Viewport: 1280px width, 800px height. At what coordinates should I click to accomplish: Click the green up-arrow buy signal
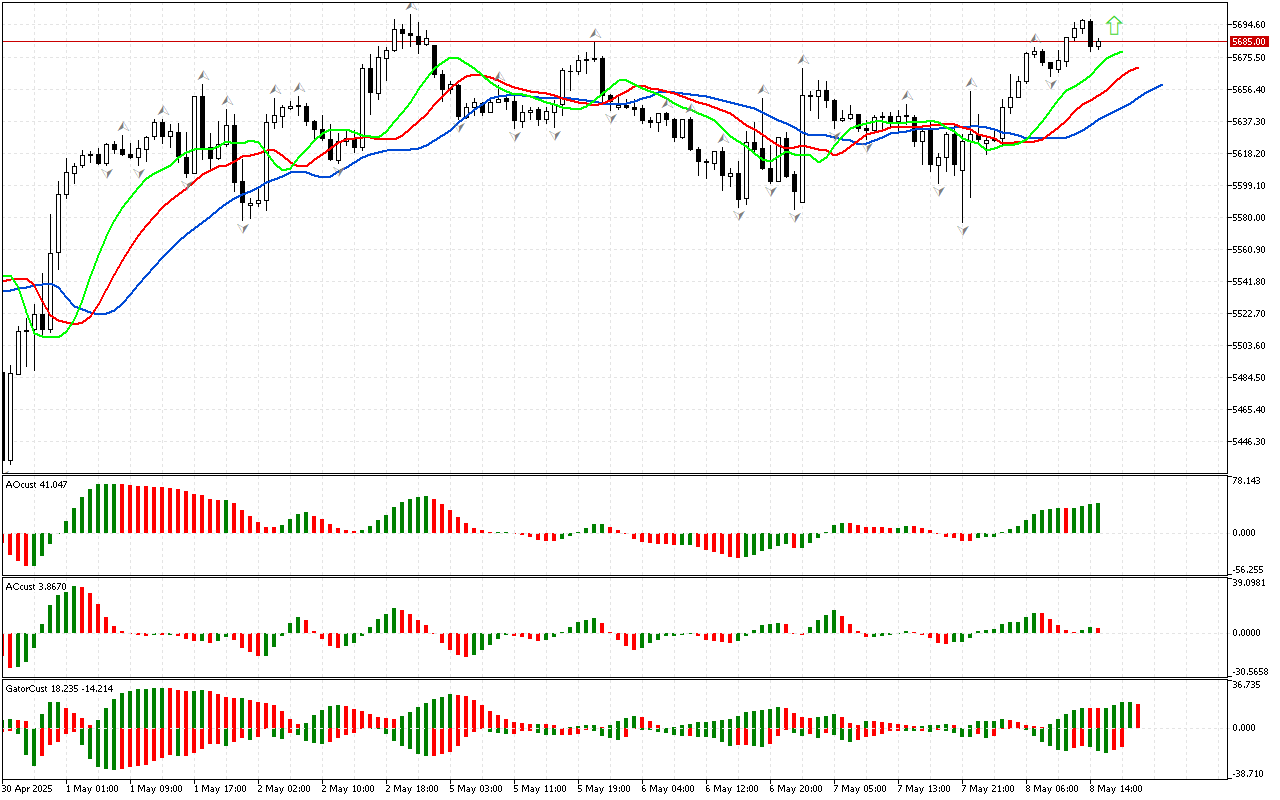pos(1114,26)
